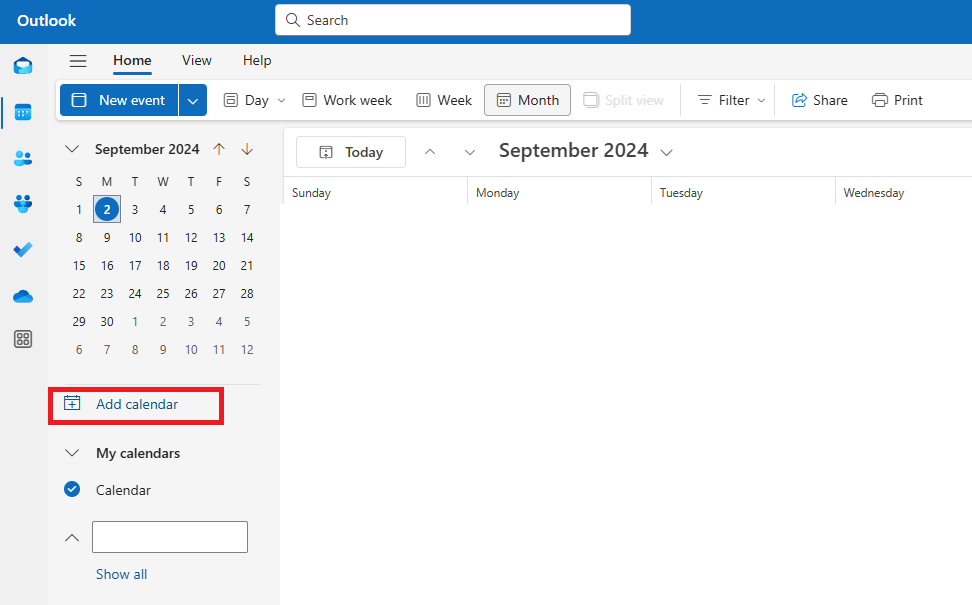Image resolution: width=972 pixels, height=605 pixels.
Task: Open Mail from the left sidebar
Action: tap(22, 66)
